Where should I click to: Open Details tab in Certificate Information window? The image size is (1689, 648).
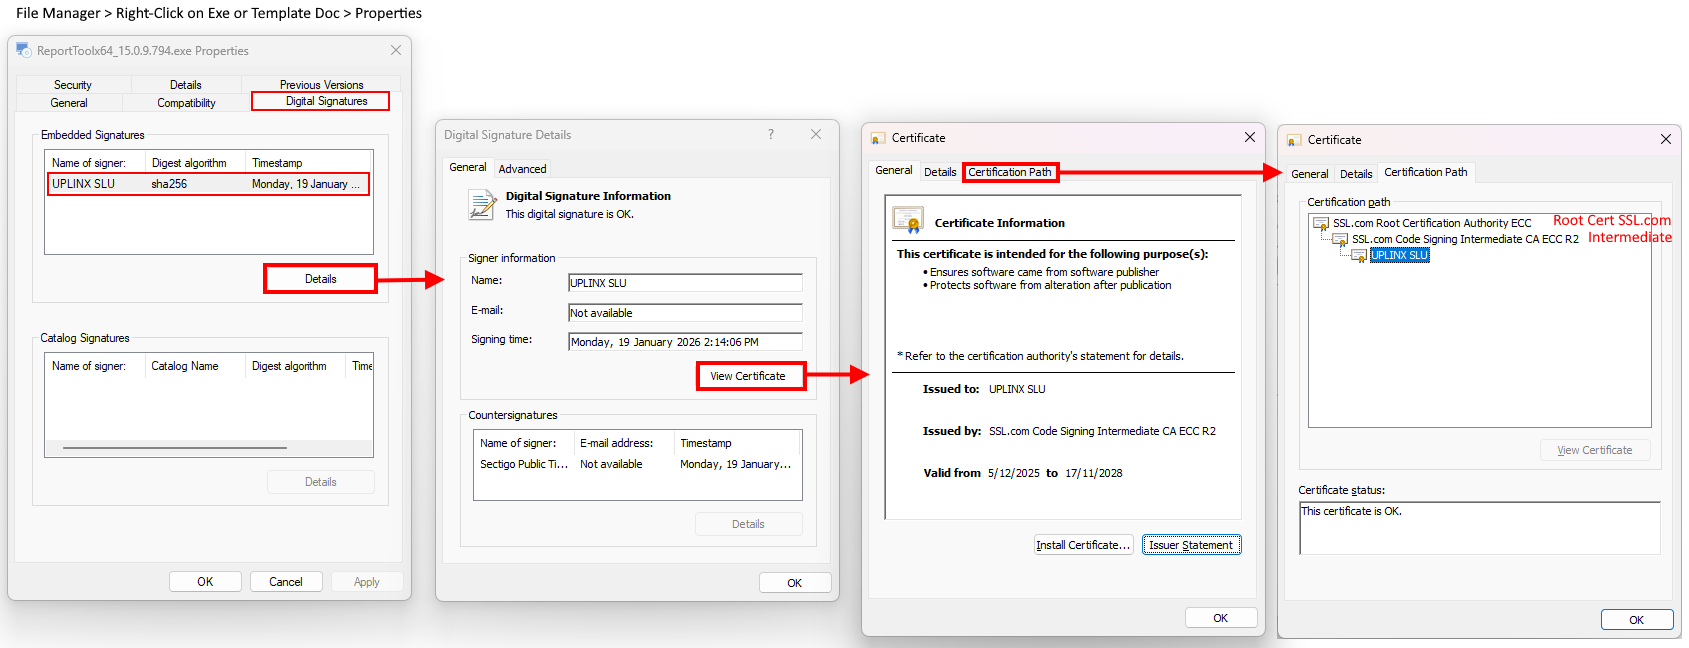940,172
